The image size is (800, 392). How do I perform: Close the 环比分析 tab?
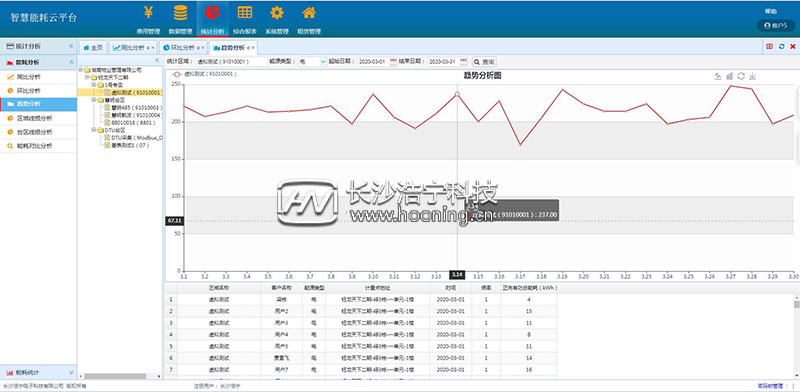coord(203,48)
